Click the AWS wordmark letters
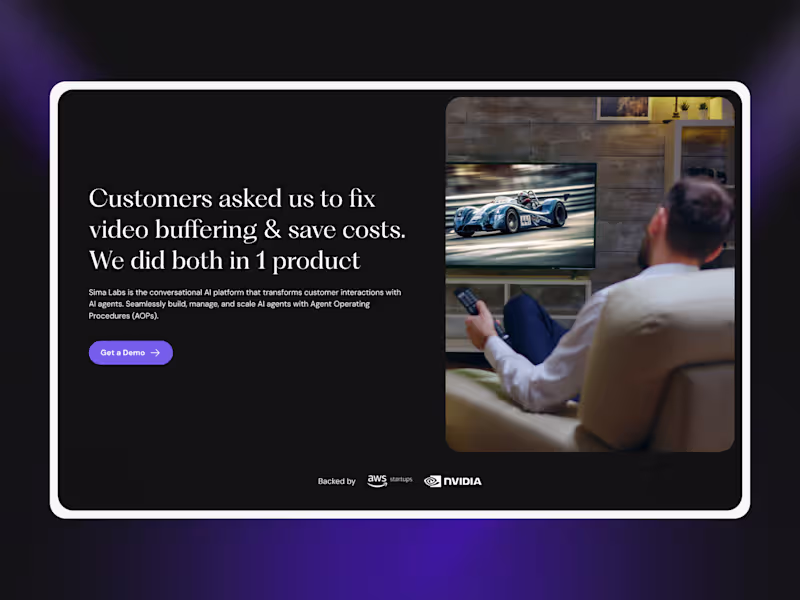This screenshot has height=600, width=800. pyautogui.click(x=375, y=478)
